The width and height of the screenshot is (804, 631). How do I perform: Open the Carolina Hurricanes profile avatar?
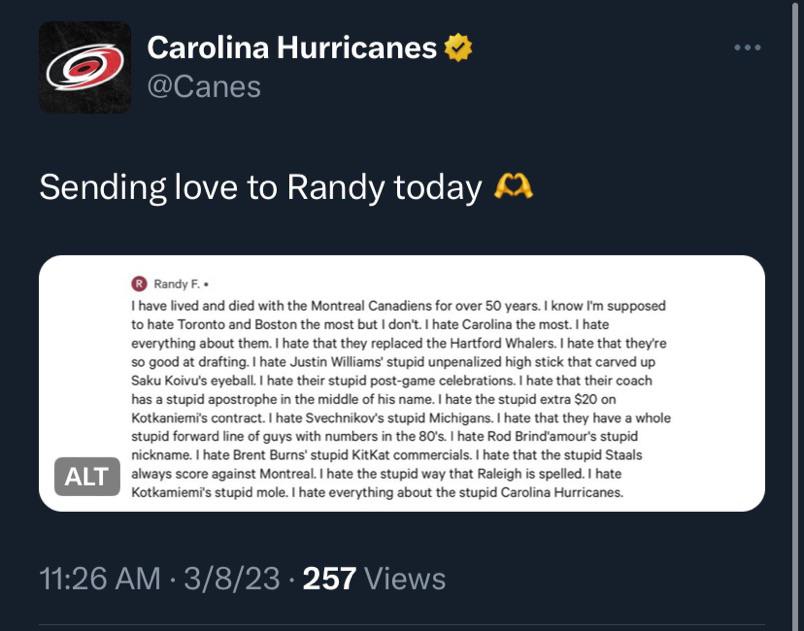(x=85, y=67)
